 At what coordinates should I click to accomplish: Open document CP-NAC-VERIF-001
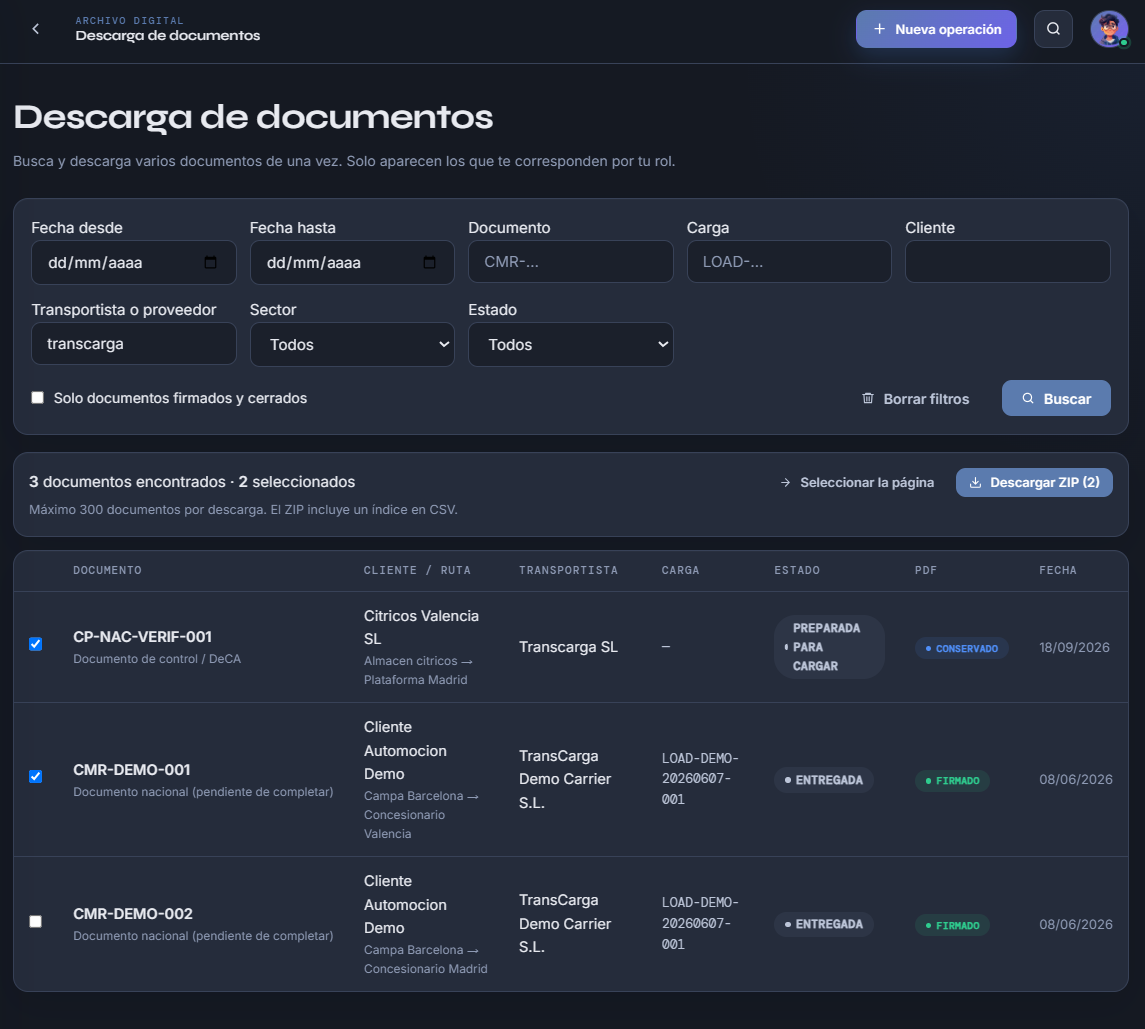(142, 637)
